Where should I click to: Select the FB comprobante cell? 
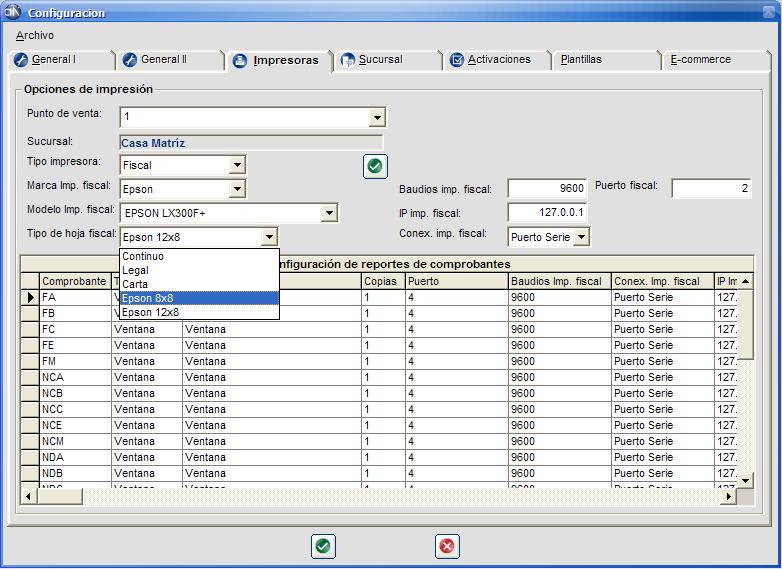pyautogui.click(x=75, y=314)
